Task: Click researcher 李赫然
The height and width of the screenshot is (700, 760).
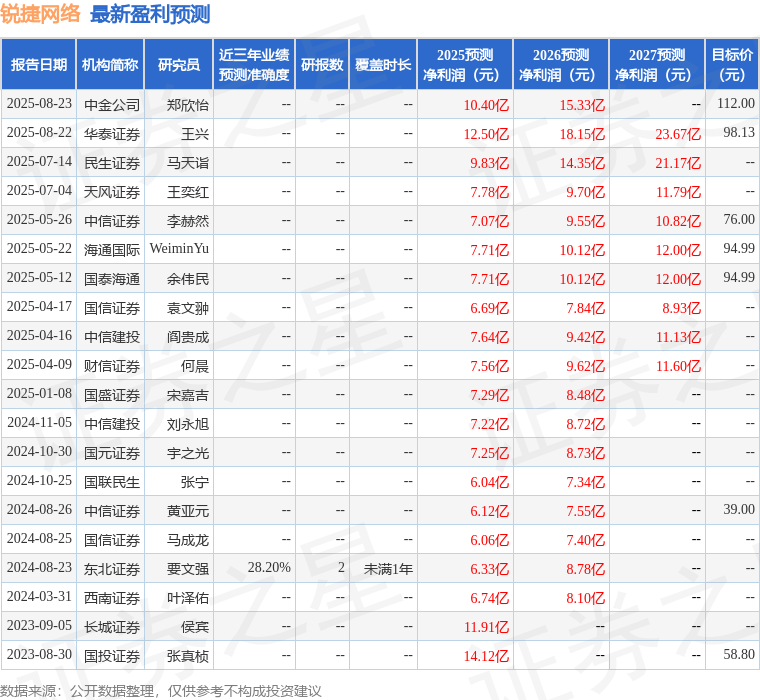Action: click(188, 221)
